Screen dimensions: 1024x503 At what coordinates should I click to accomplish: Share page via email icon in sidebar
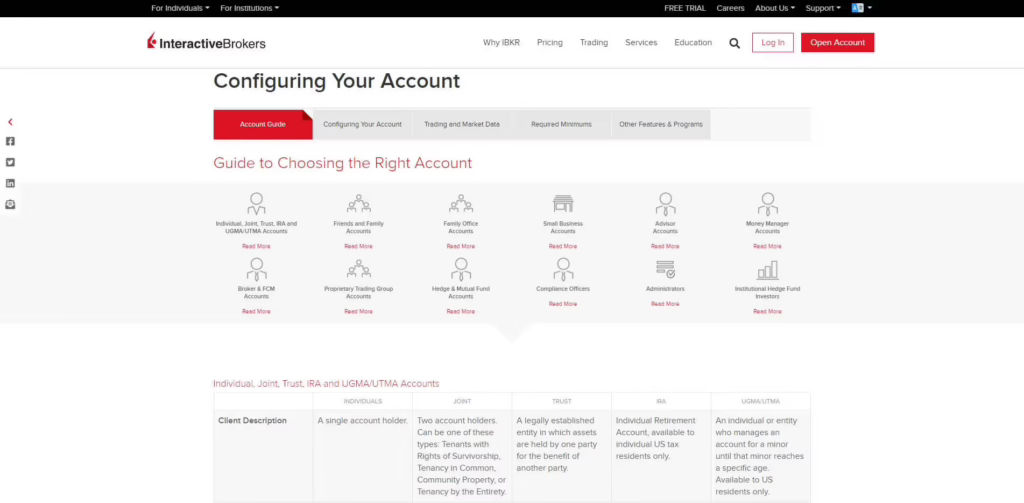[10, 204]
